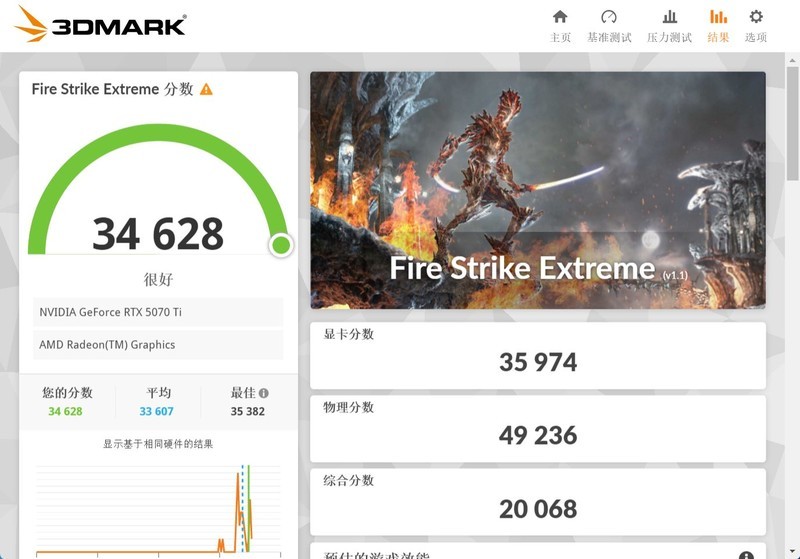Viewport: 800px width, 559px height.
Task: Click the 预估的游戏效能 panel heading
Action: (377, 555)
